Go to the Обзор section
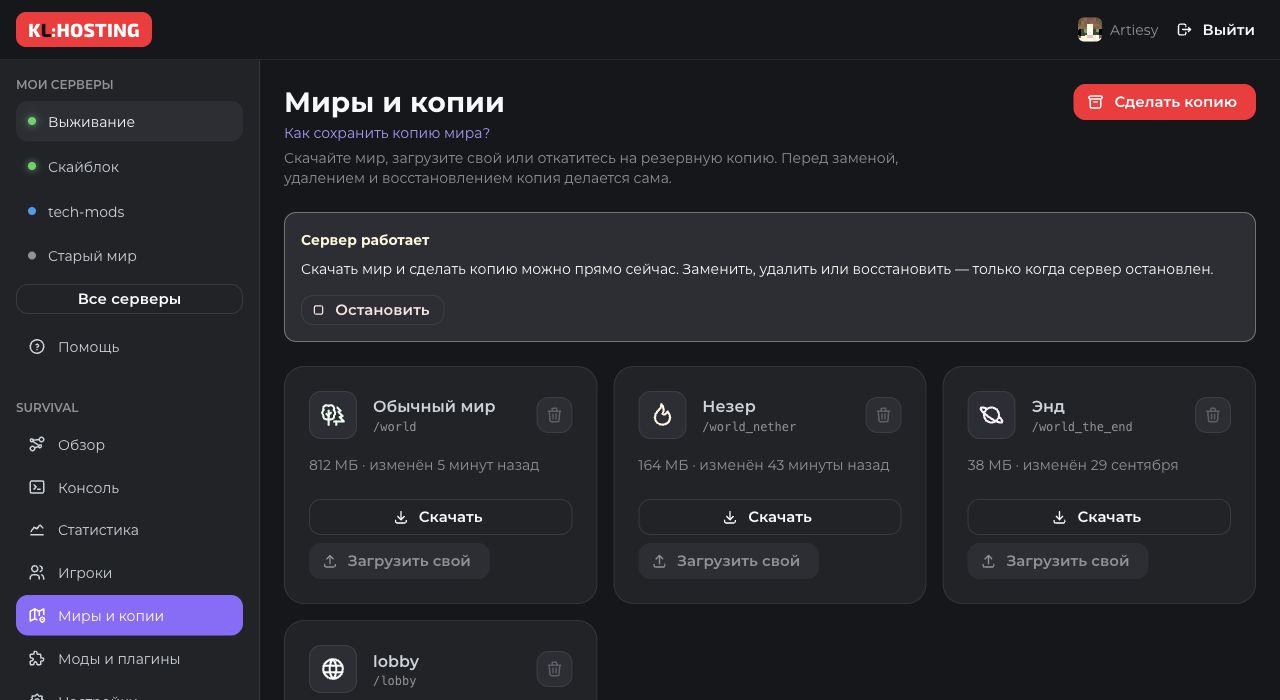 (x=129, y=445)
